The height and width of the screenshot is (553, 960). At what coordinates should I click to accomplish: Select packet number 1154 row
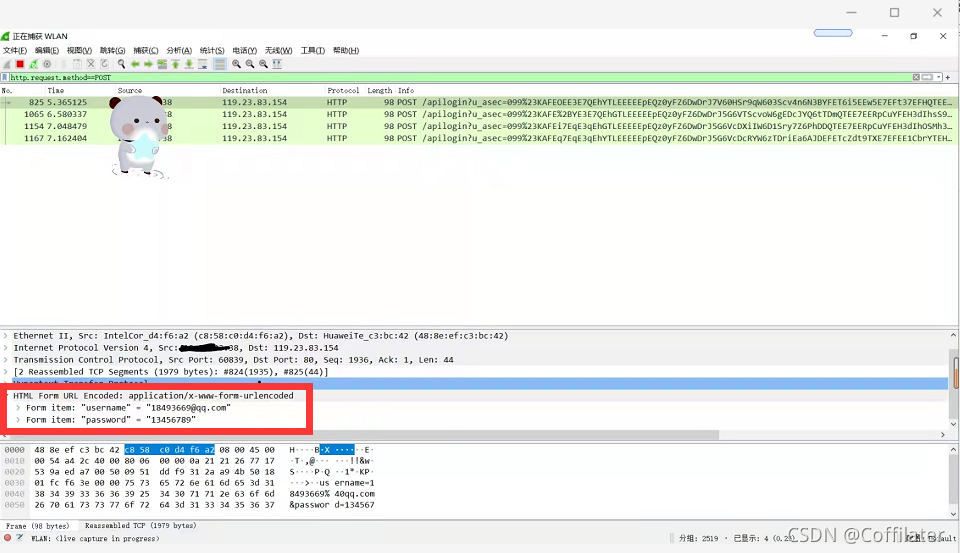tap(478, 126)
